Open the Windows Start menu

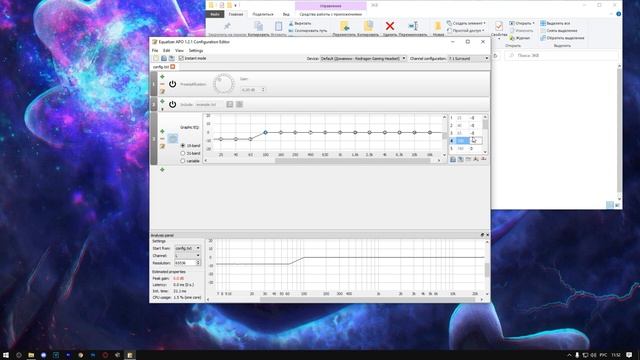[x=6, y=355]
